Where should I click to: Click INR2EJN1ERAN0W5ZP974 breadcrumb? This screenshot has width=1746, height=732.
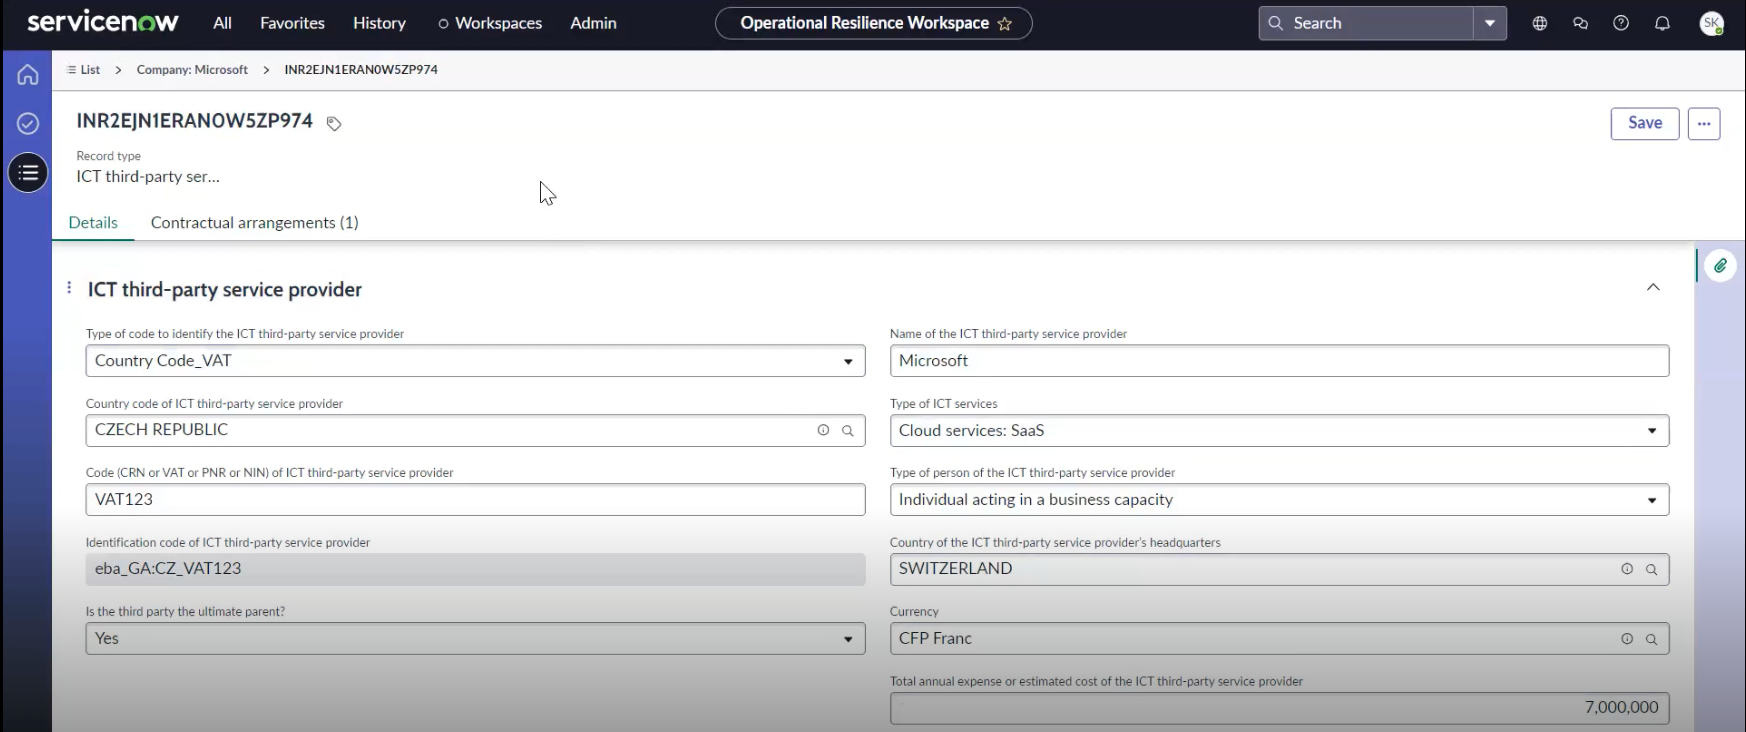pyautogui.click(x=361, y=70)
